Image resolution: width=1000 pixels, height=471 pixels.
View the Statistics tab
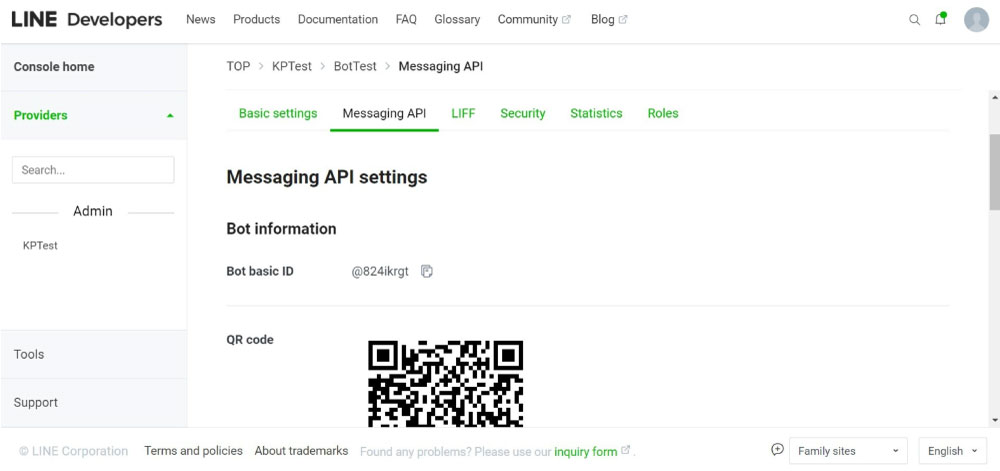point(596,113)
